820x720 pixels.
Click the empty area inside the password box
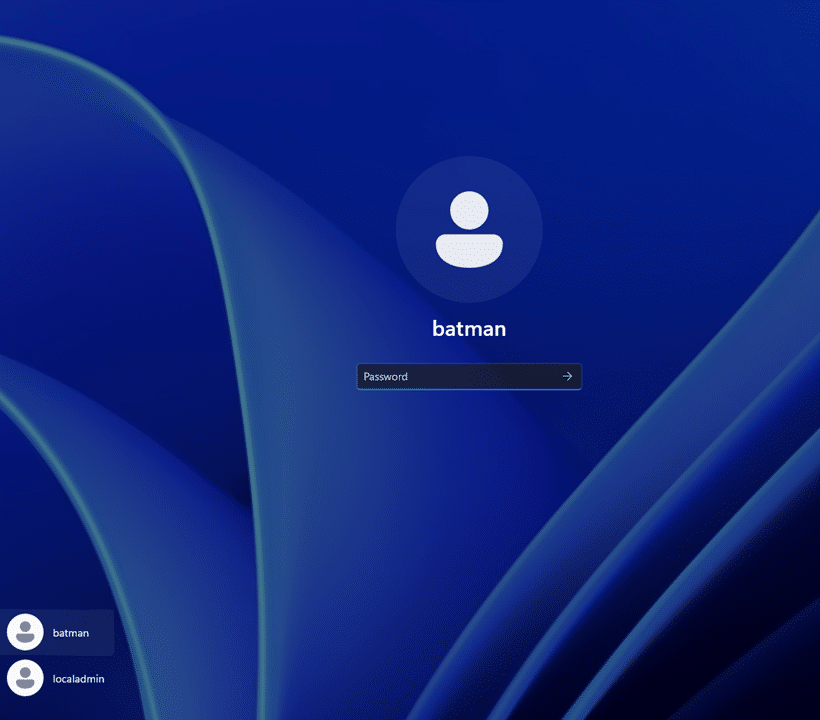pyautogui.click(x=490, y=377)
